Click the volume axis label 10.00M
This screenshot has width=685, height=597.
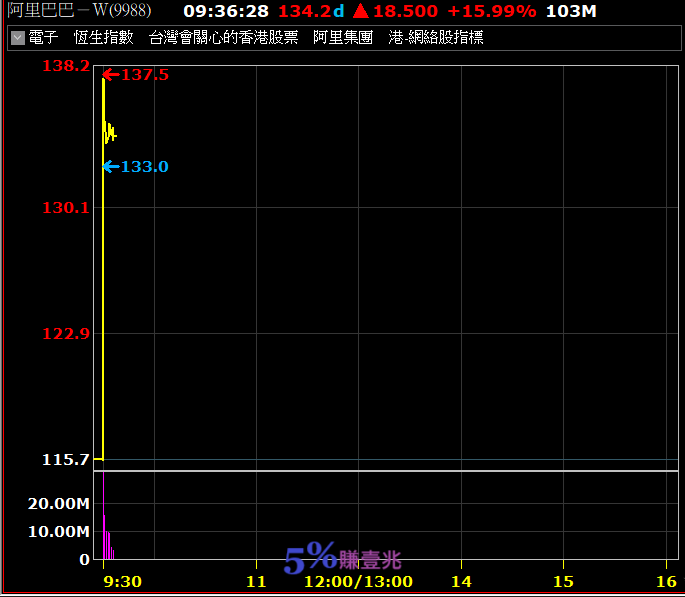pos(59,531)
